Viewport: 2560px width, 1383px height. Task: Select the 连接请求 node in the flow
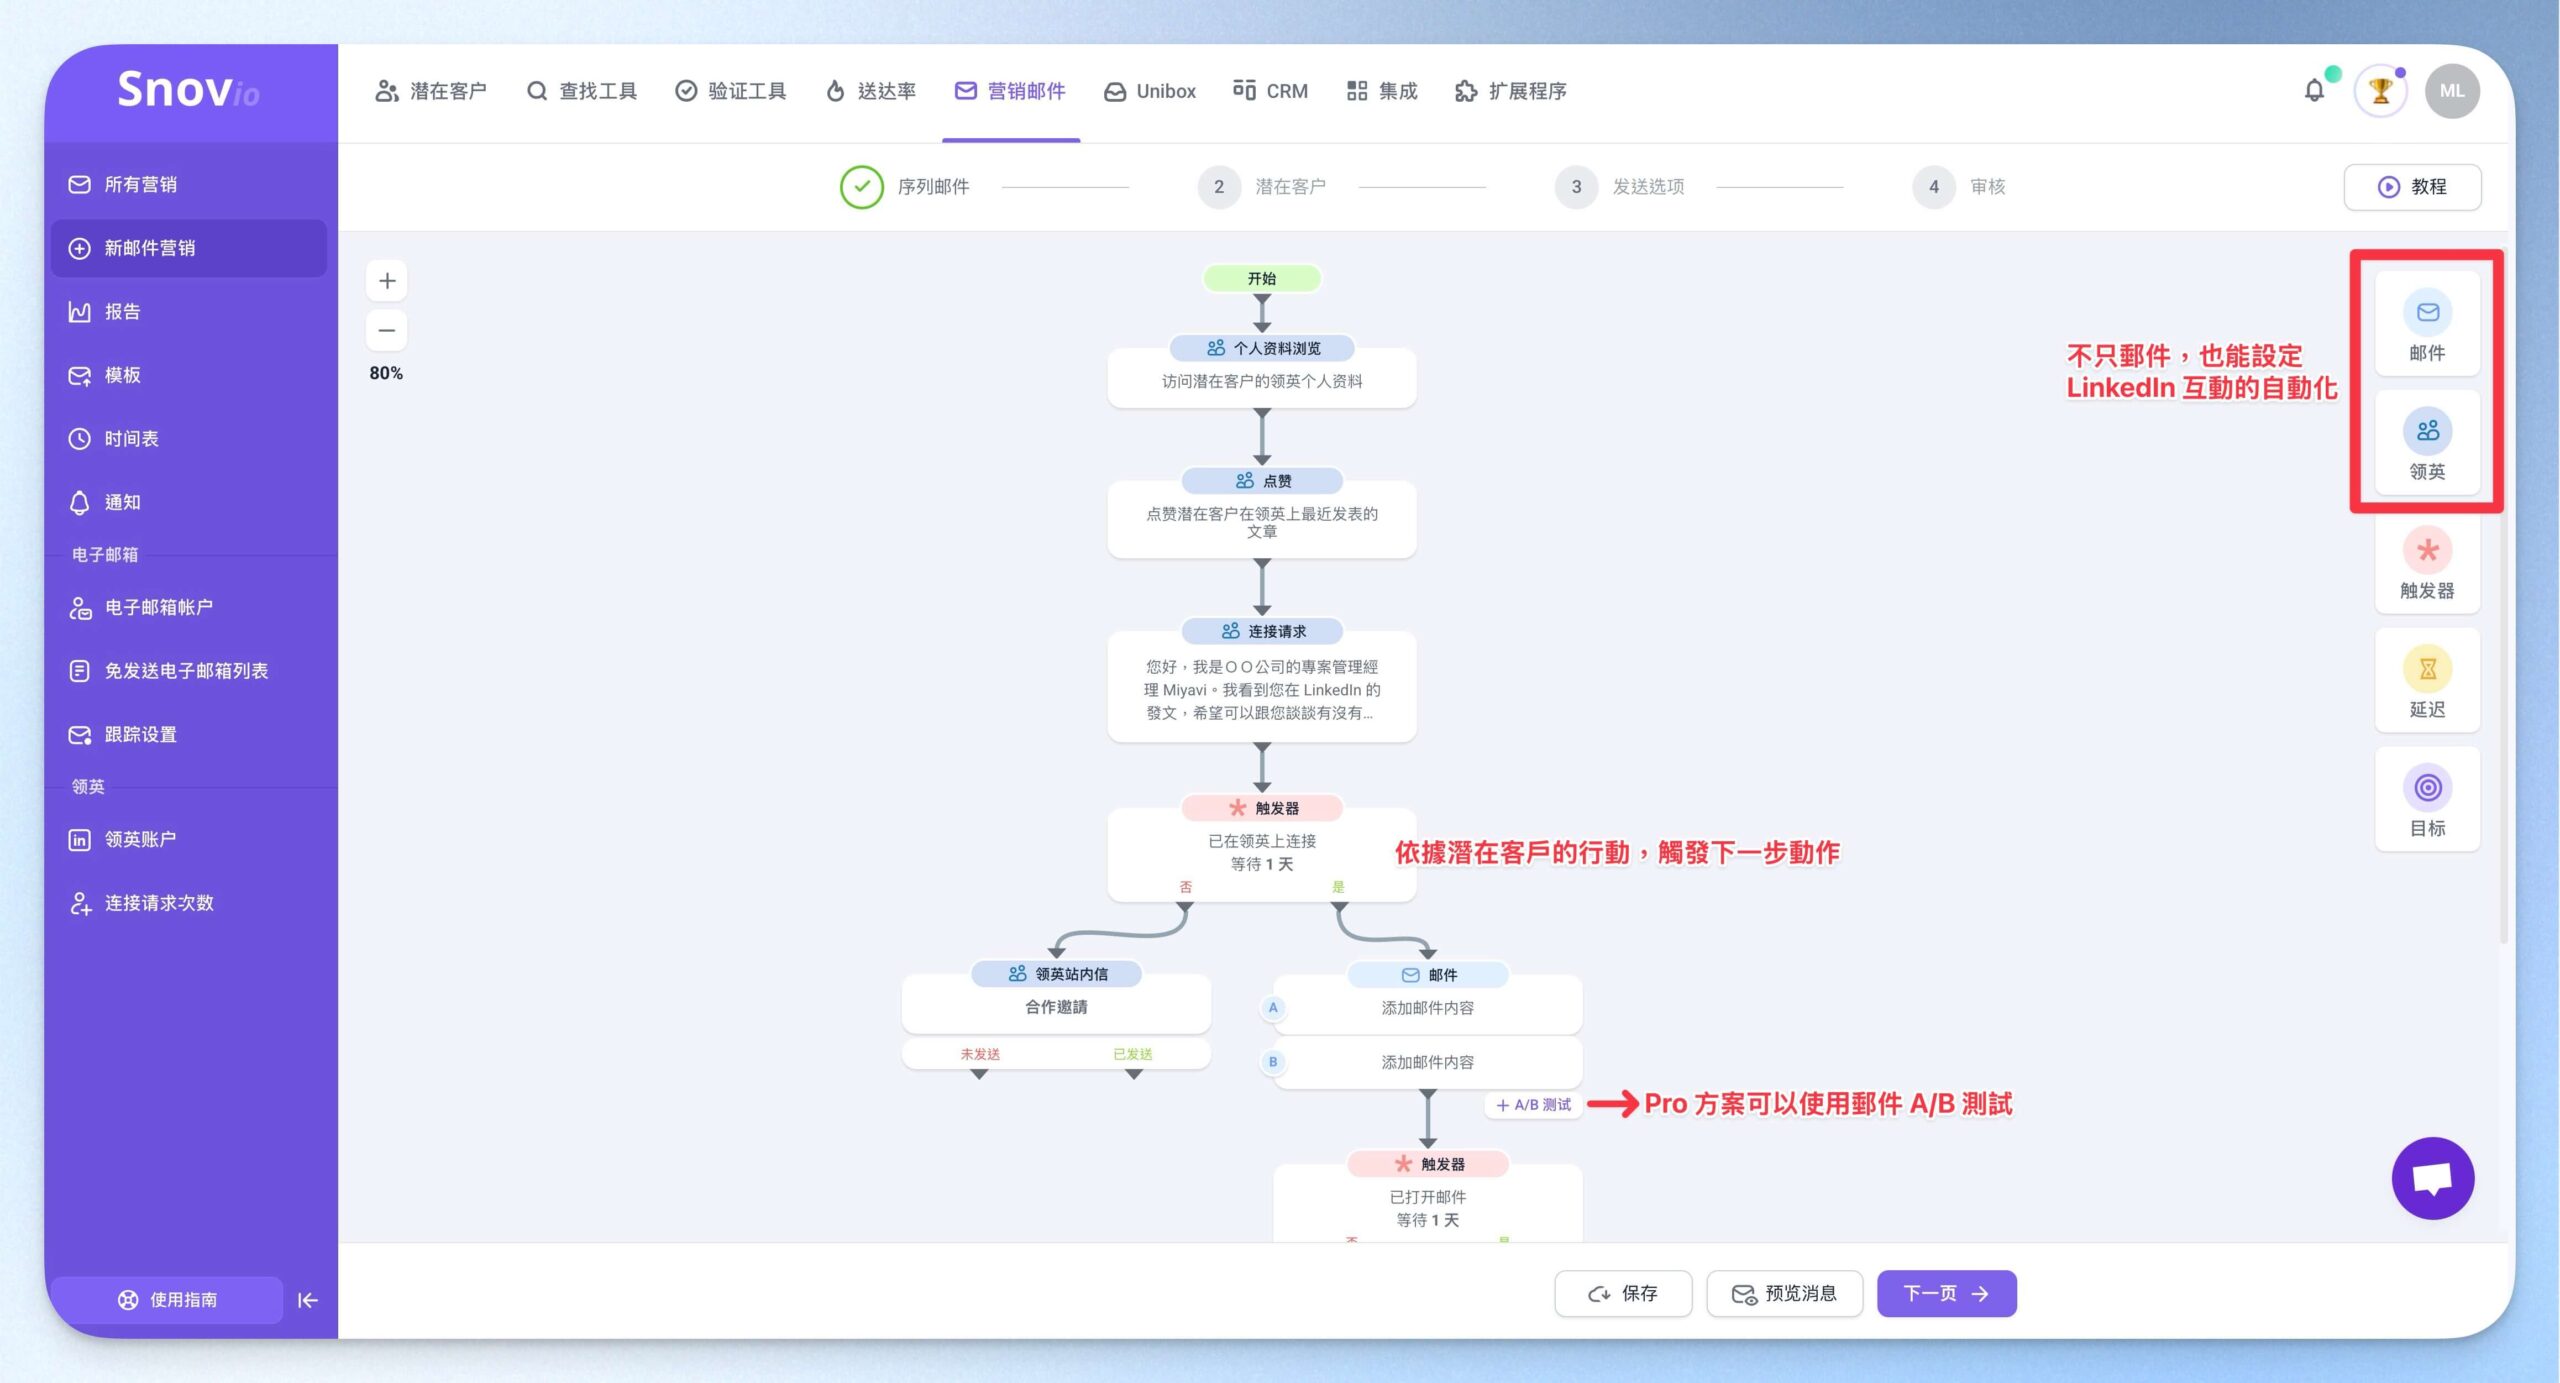tap(1261, 680)
